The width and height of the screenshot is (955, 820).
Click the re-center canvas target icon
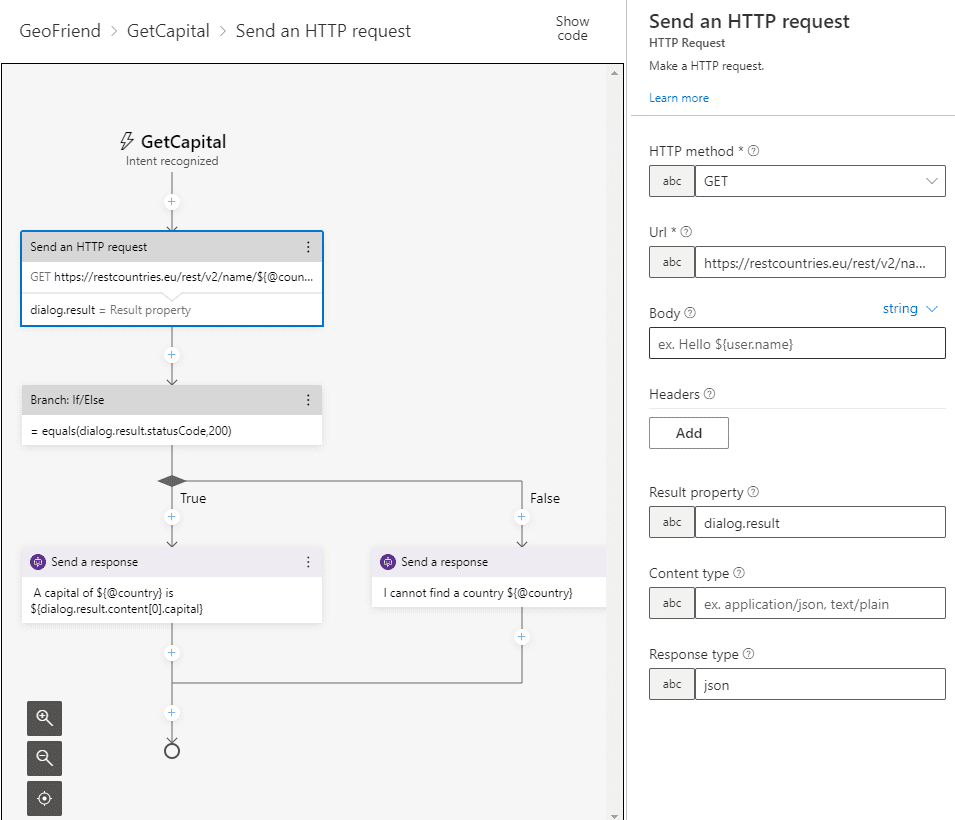45,799
